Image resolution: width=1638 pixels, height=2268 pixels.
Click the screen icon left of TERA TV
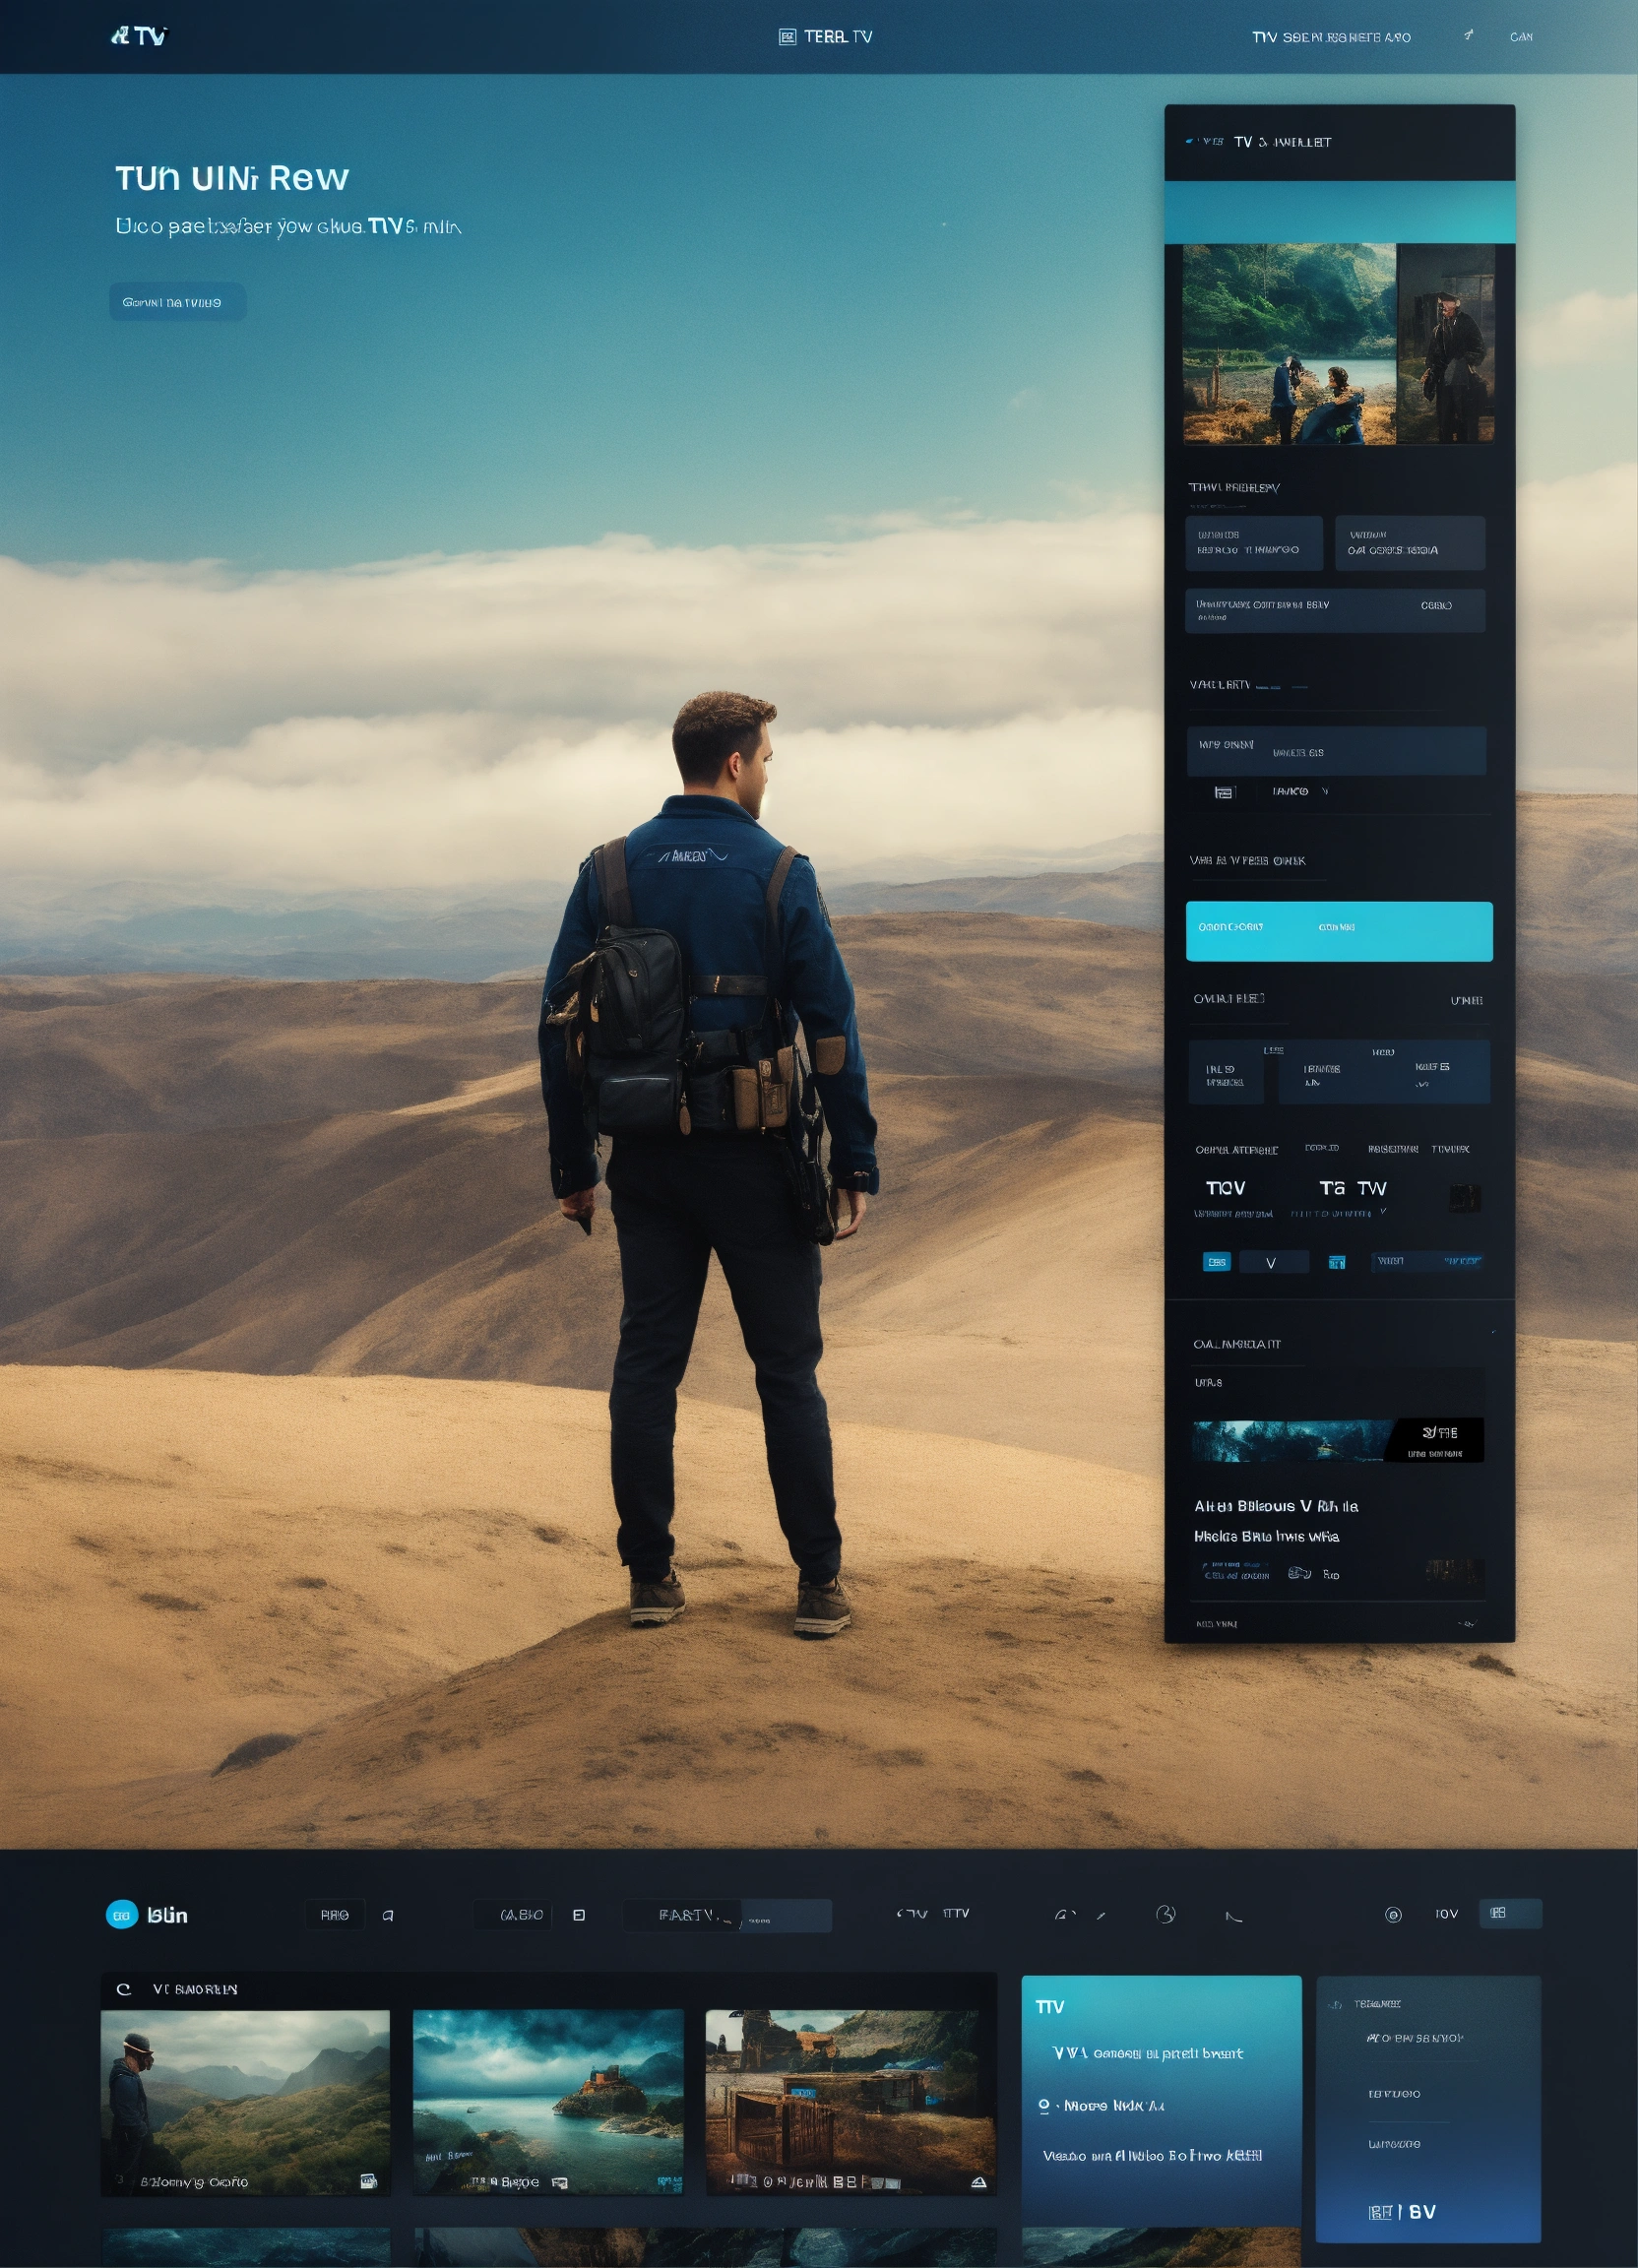787,37
